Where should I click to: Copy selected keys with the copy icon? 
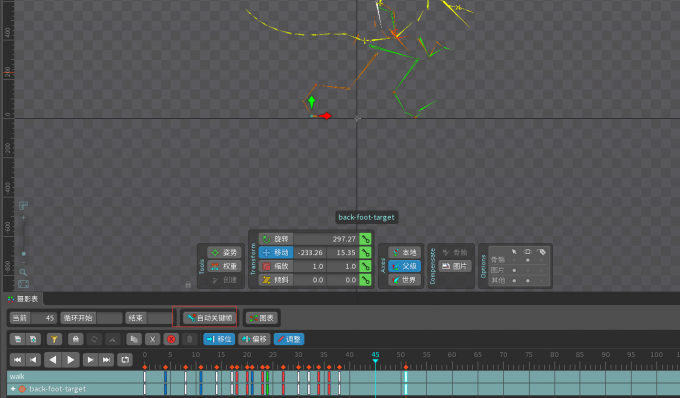[134, 339]
